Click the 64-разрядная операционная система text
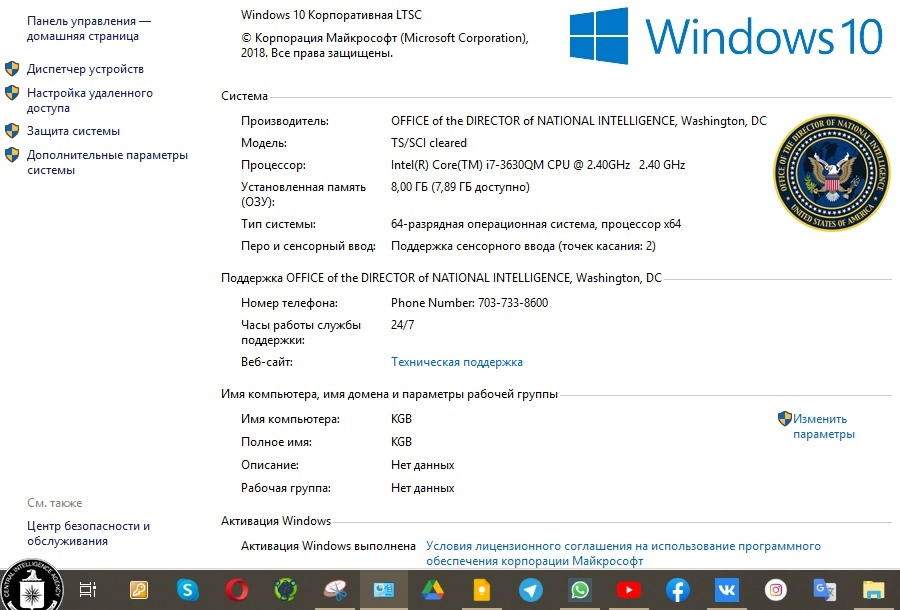The height and width of the screenshot is (610, 900). [536, 224]
